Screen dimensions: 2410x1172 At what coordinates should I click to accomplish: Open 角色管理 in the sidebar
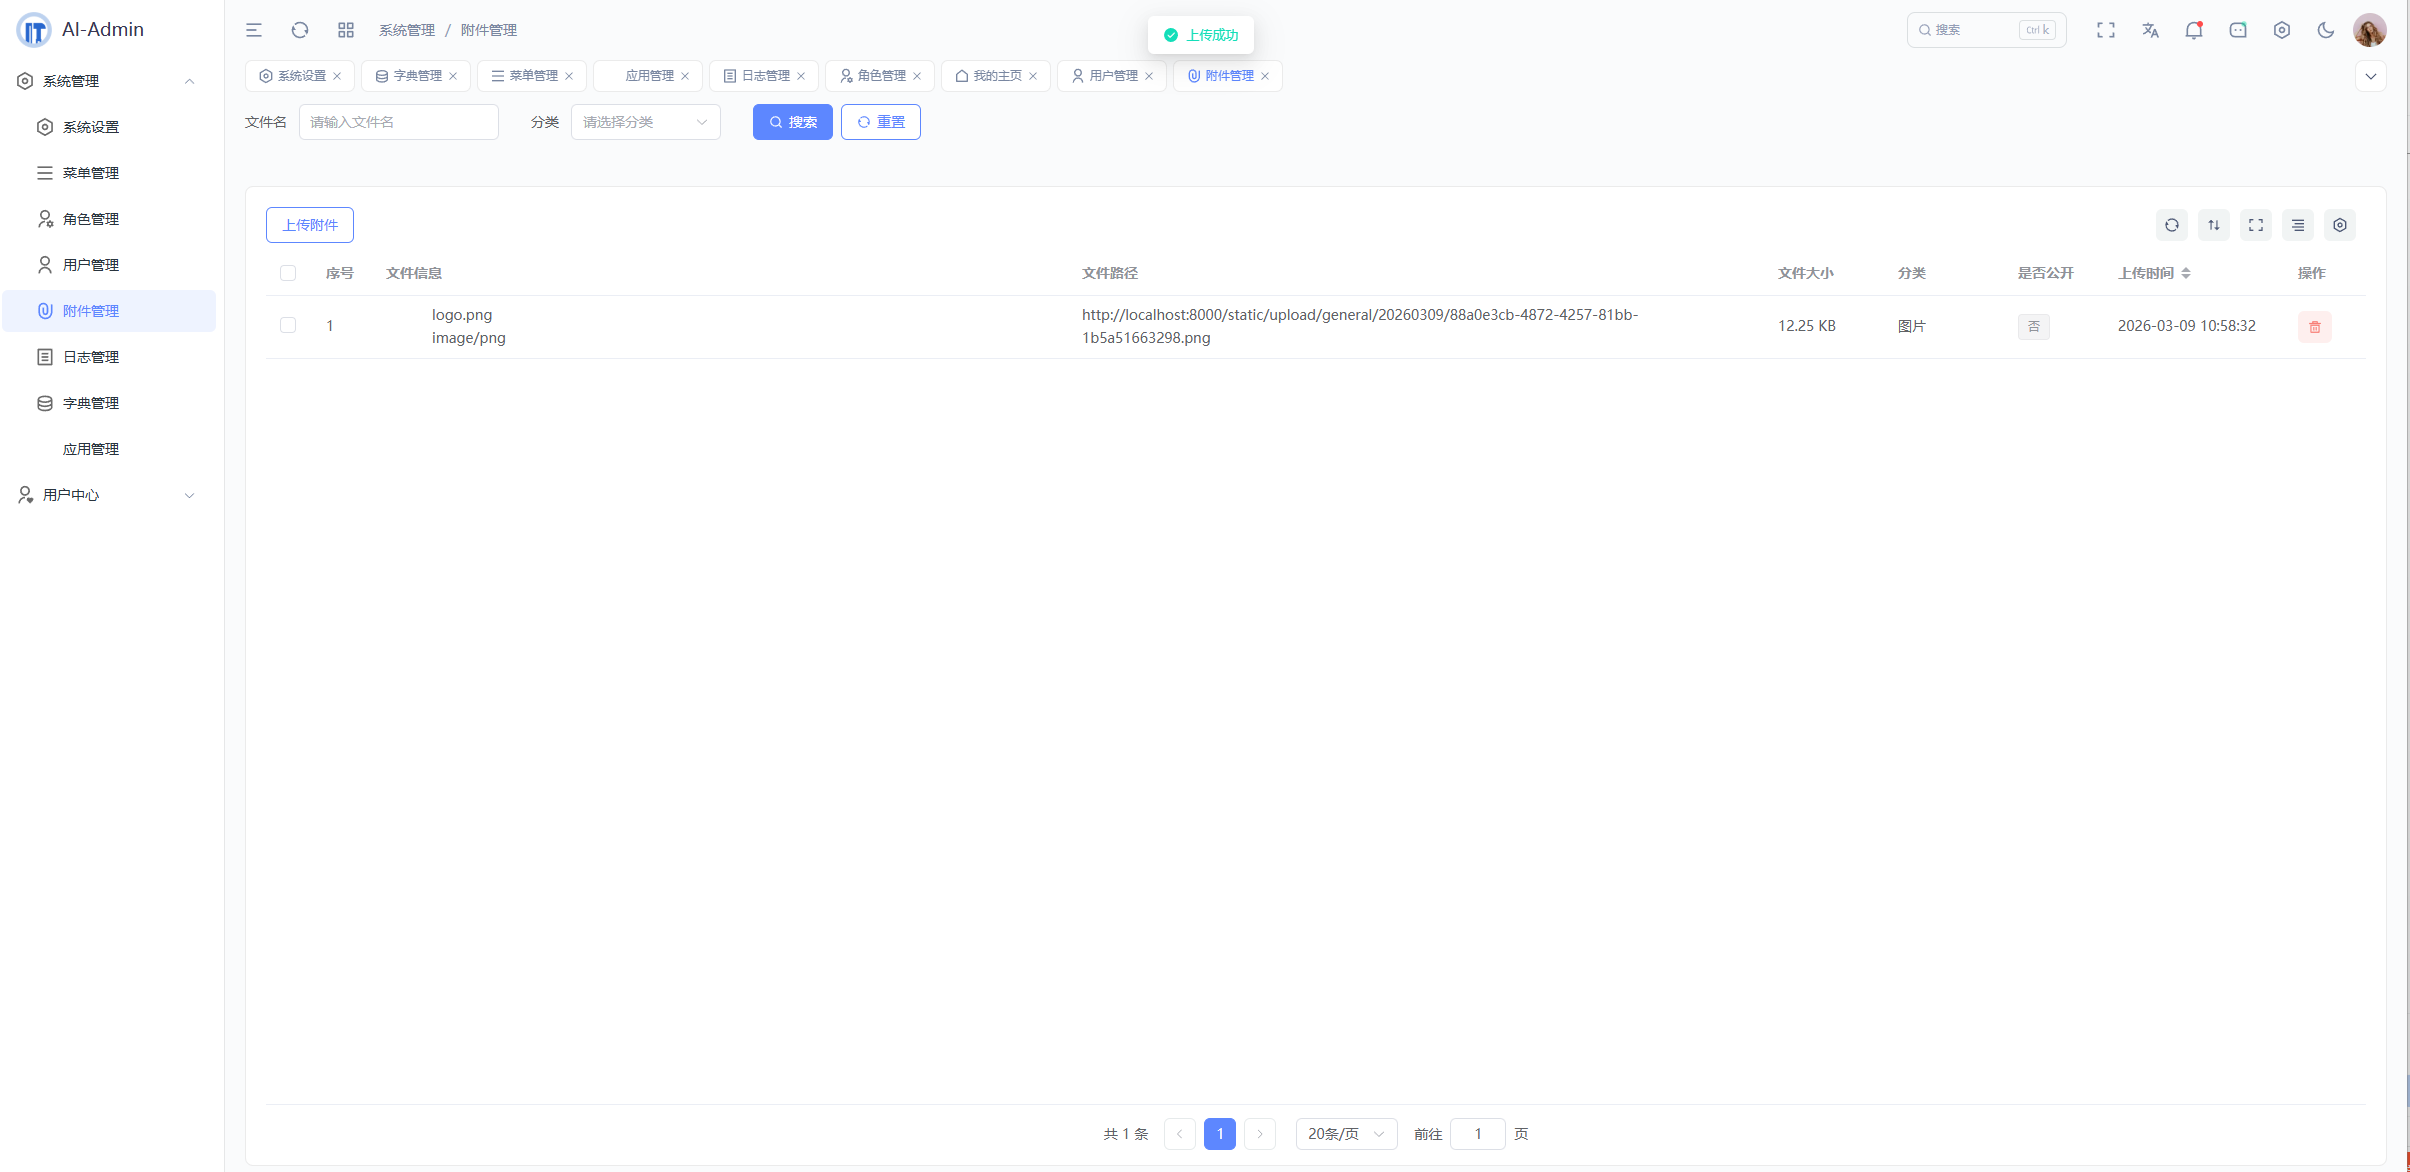tap(108, 219)
